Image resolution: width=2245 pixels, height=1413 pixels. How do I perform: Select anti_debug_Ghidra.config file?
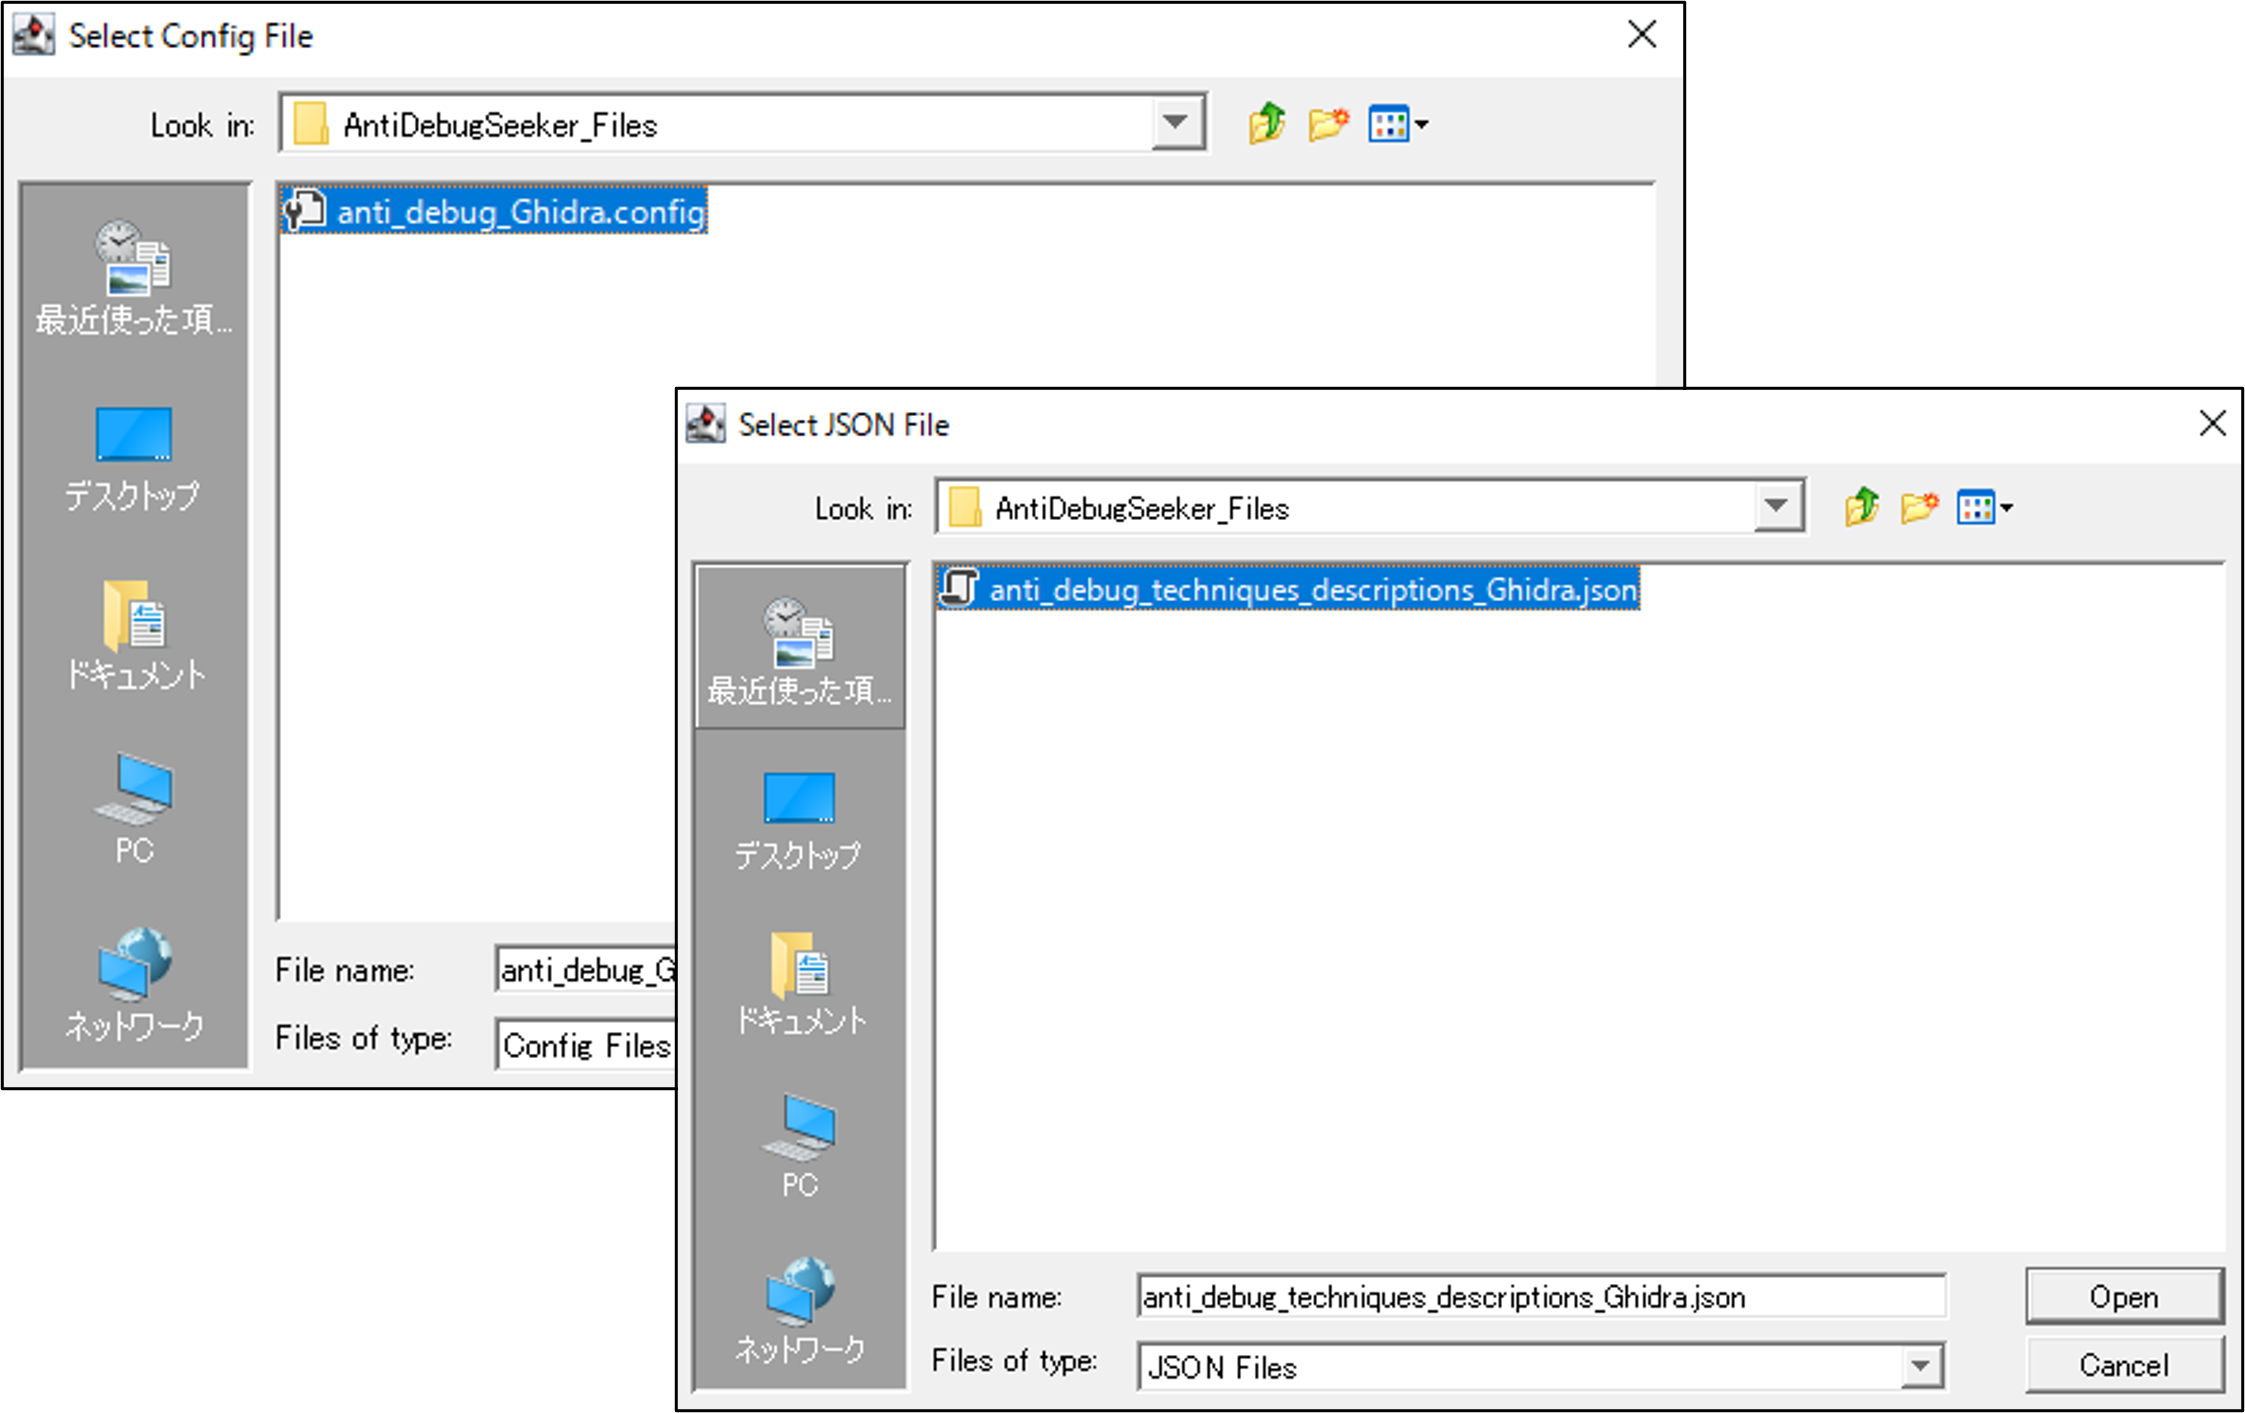tap(519, 212)
